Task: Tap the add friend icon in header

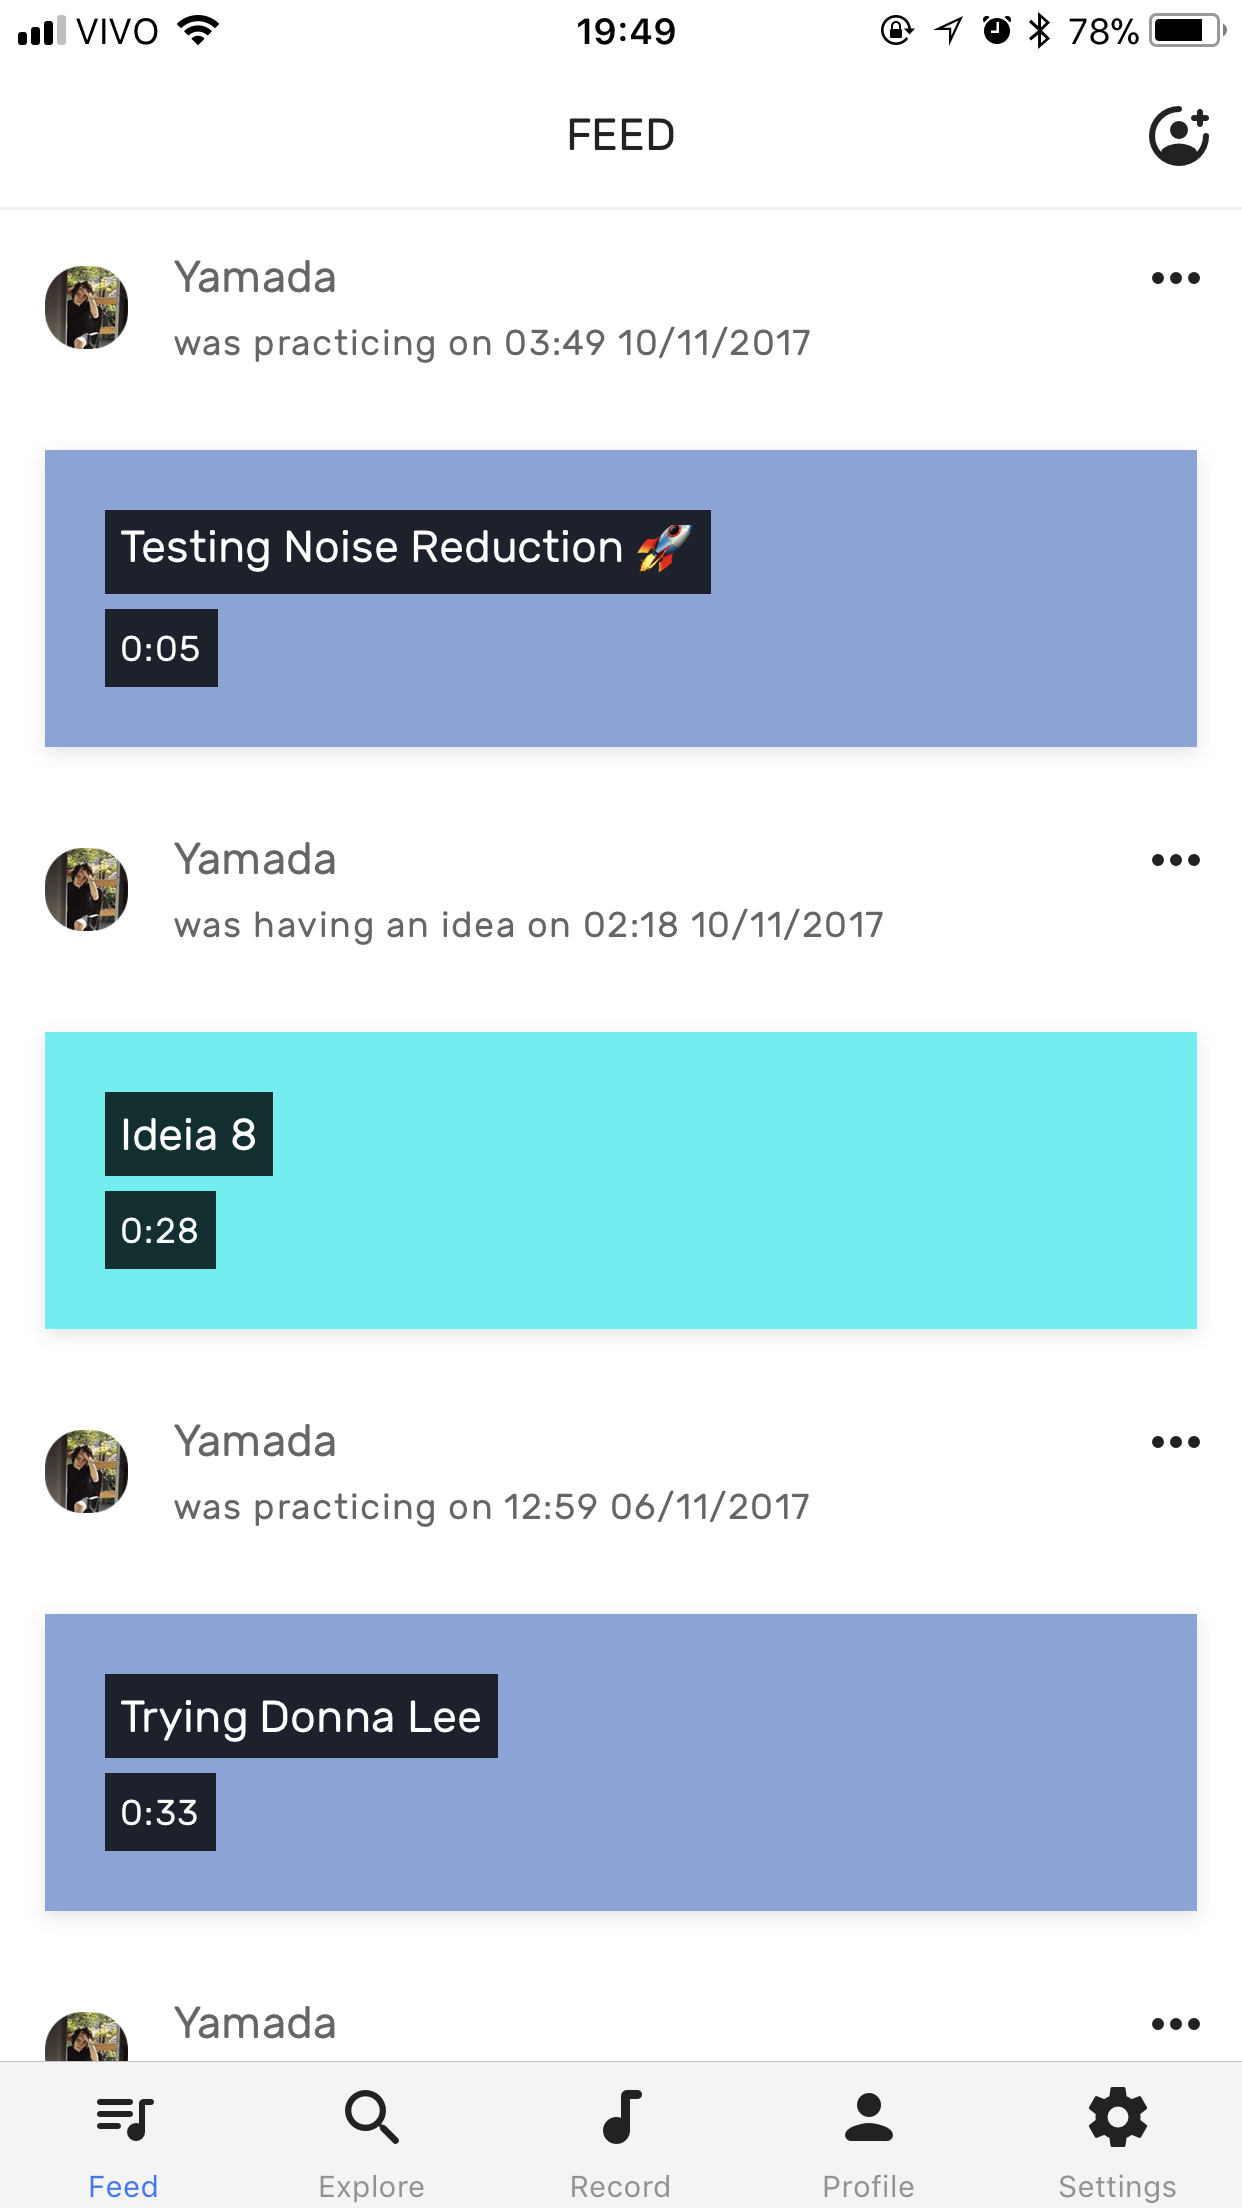Action: pos(1178,136)
